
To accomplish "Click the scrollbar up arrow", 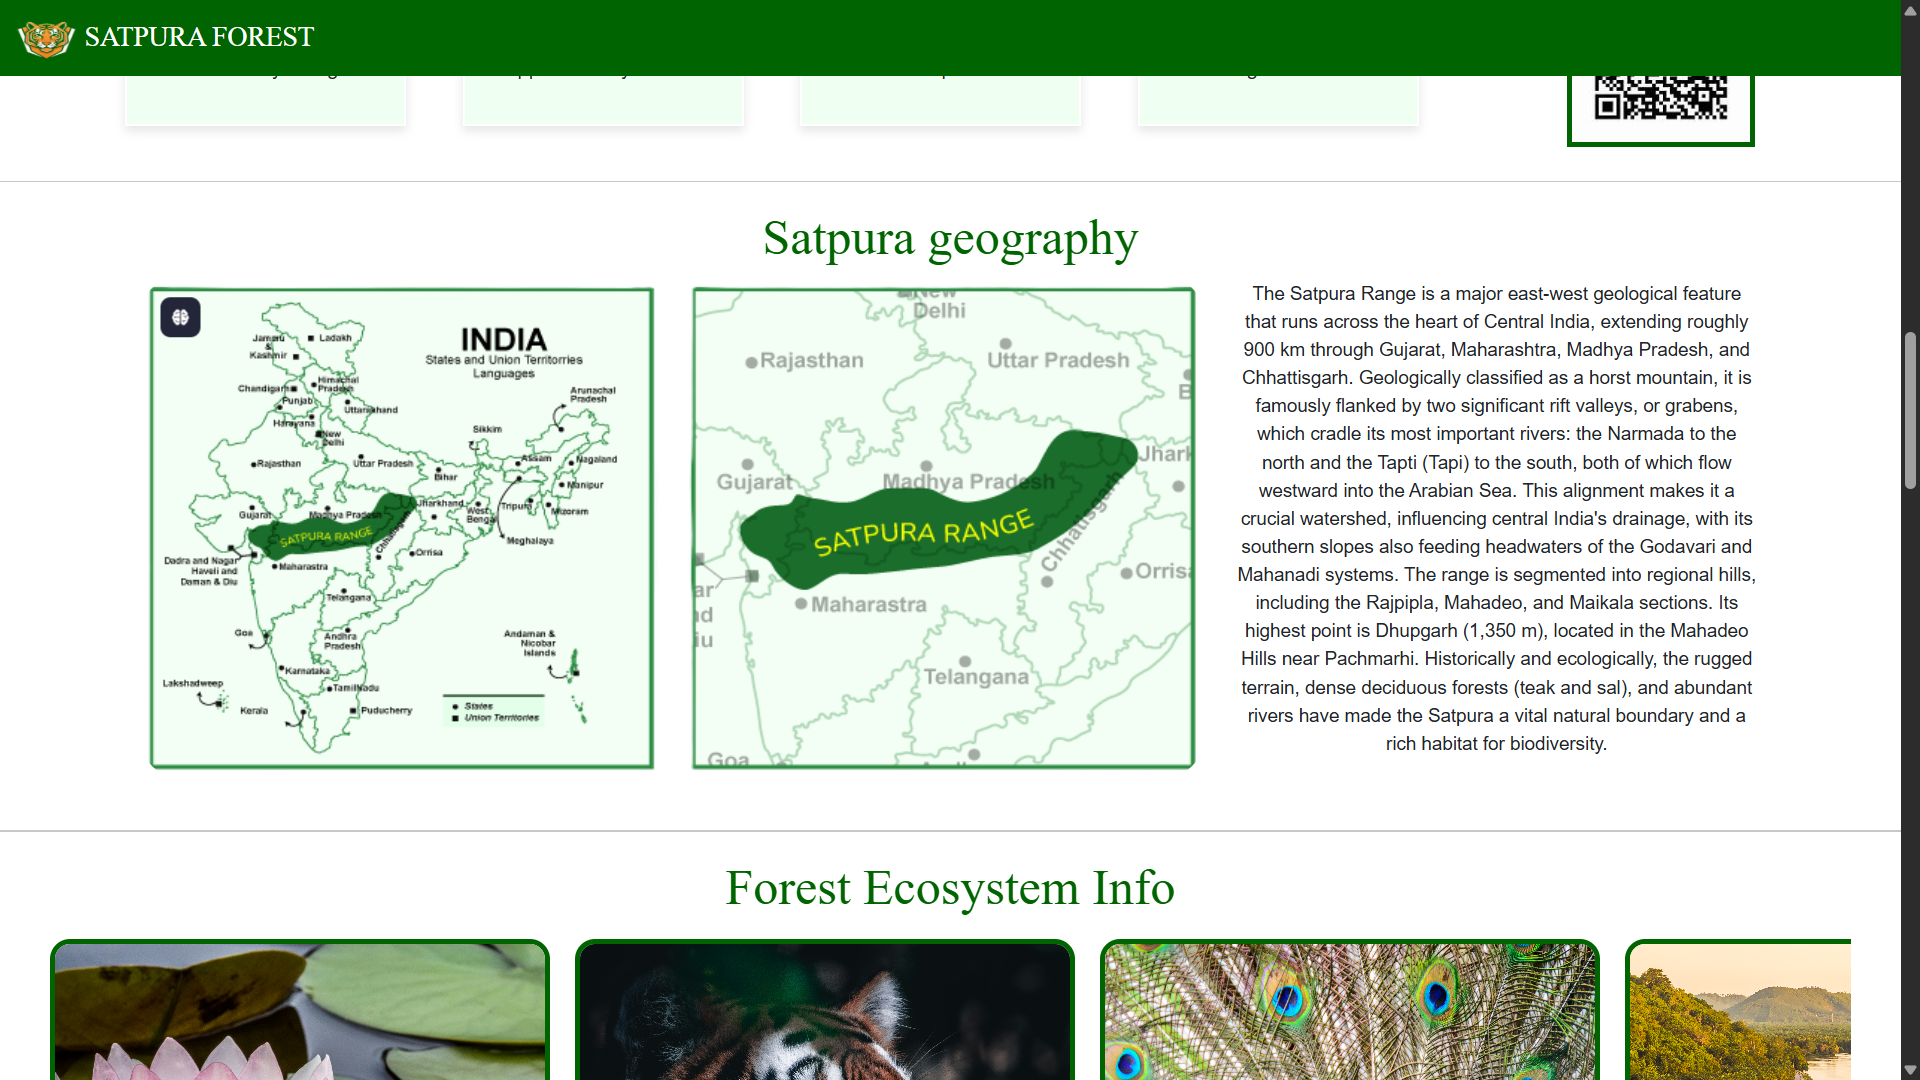I will (x=1910, y=11).
